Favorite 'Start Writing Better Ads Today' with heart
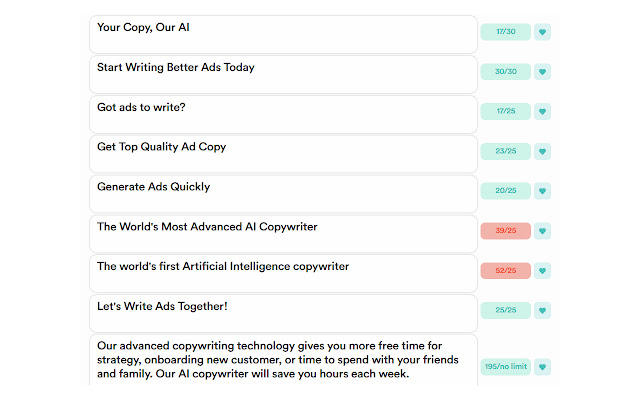 coord(543,72)
